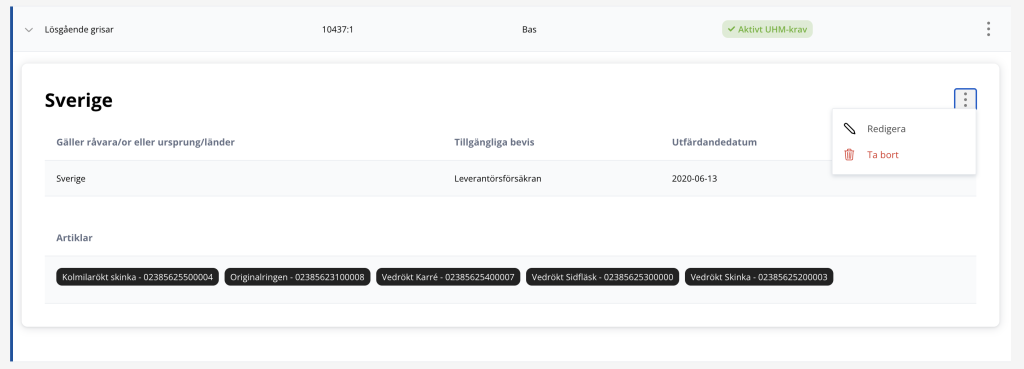1024x369 pixels.
Task: Click the 2020-06-13 issue date cell
Action: [694, 178]
